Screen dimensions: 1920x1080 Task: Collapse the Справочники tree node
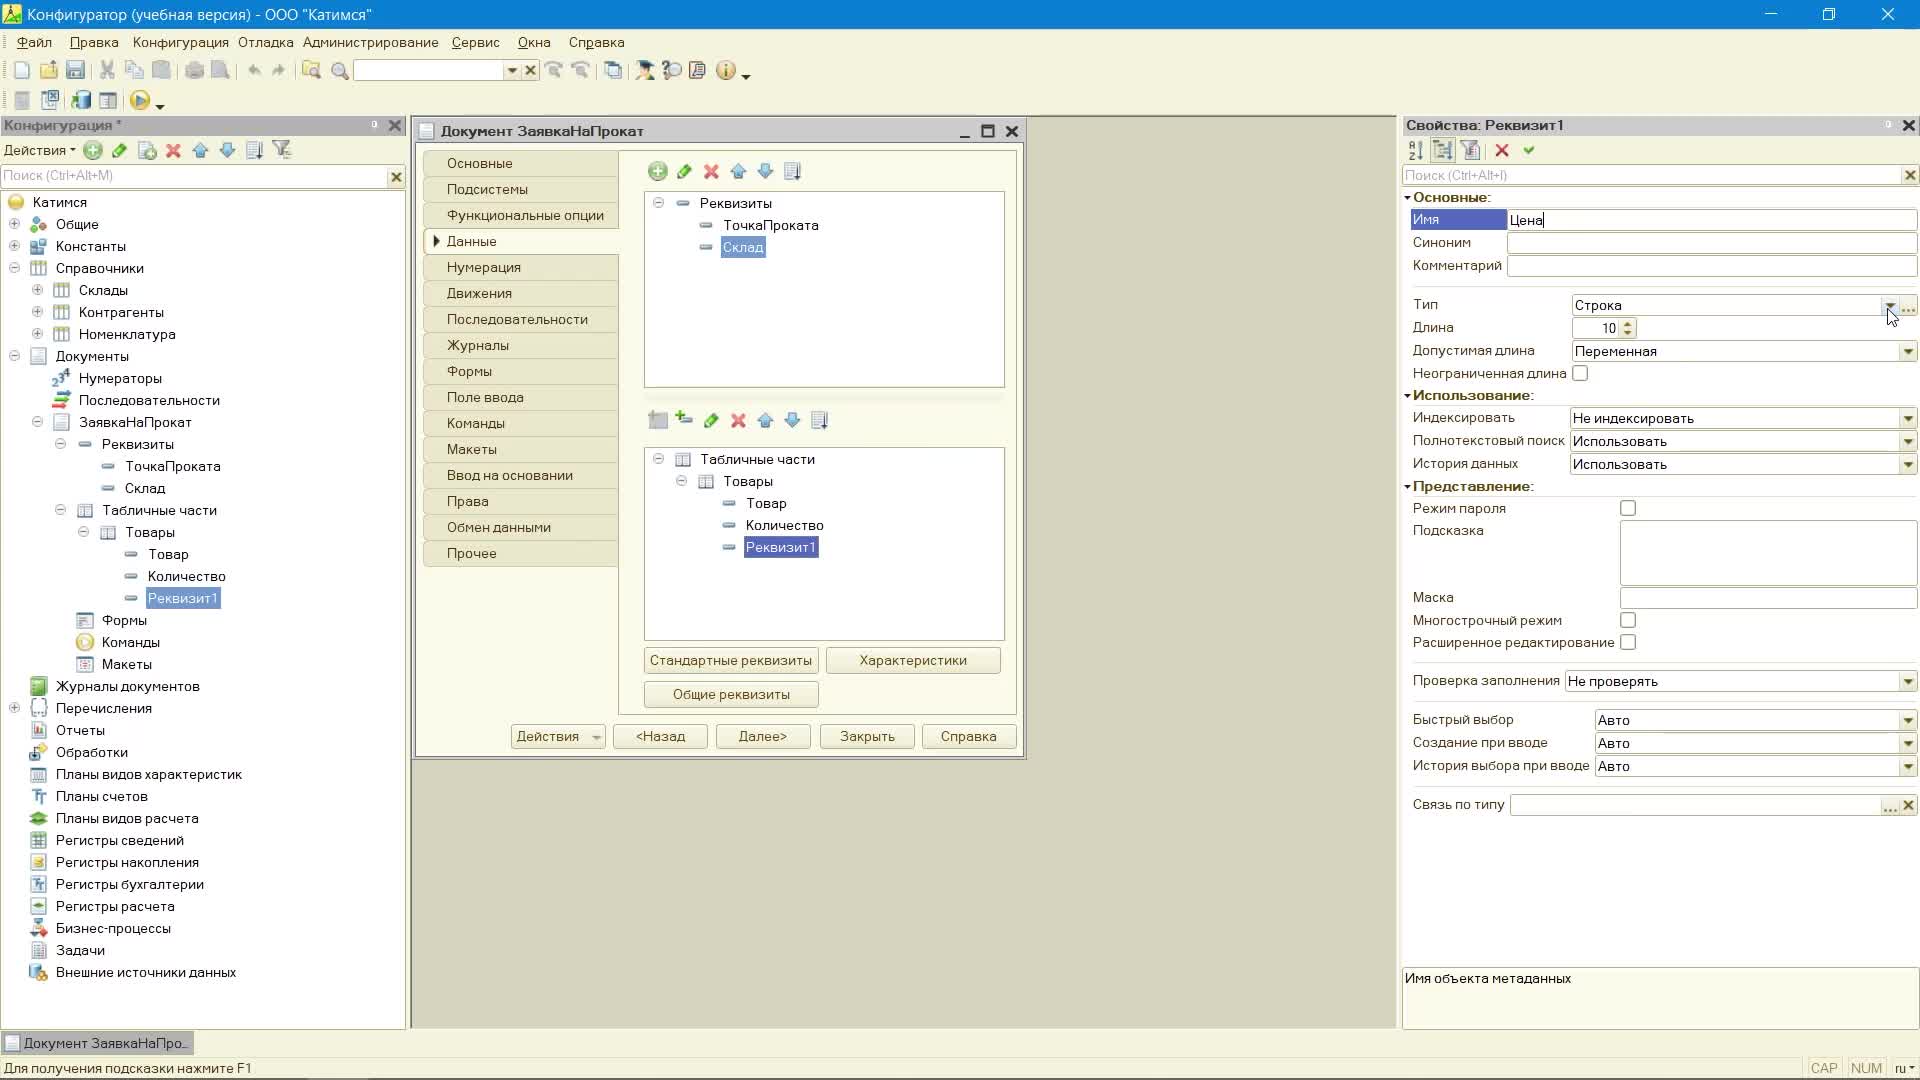[15, 268]
